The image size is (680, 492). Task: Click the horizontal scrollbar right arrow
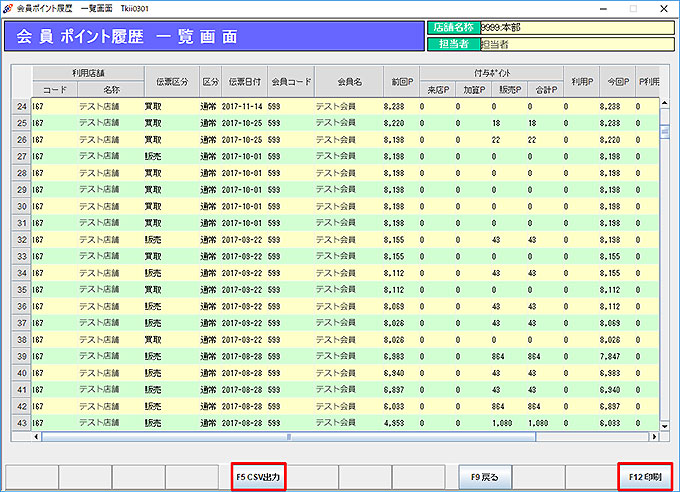point(652,437)
